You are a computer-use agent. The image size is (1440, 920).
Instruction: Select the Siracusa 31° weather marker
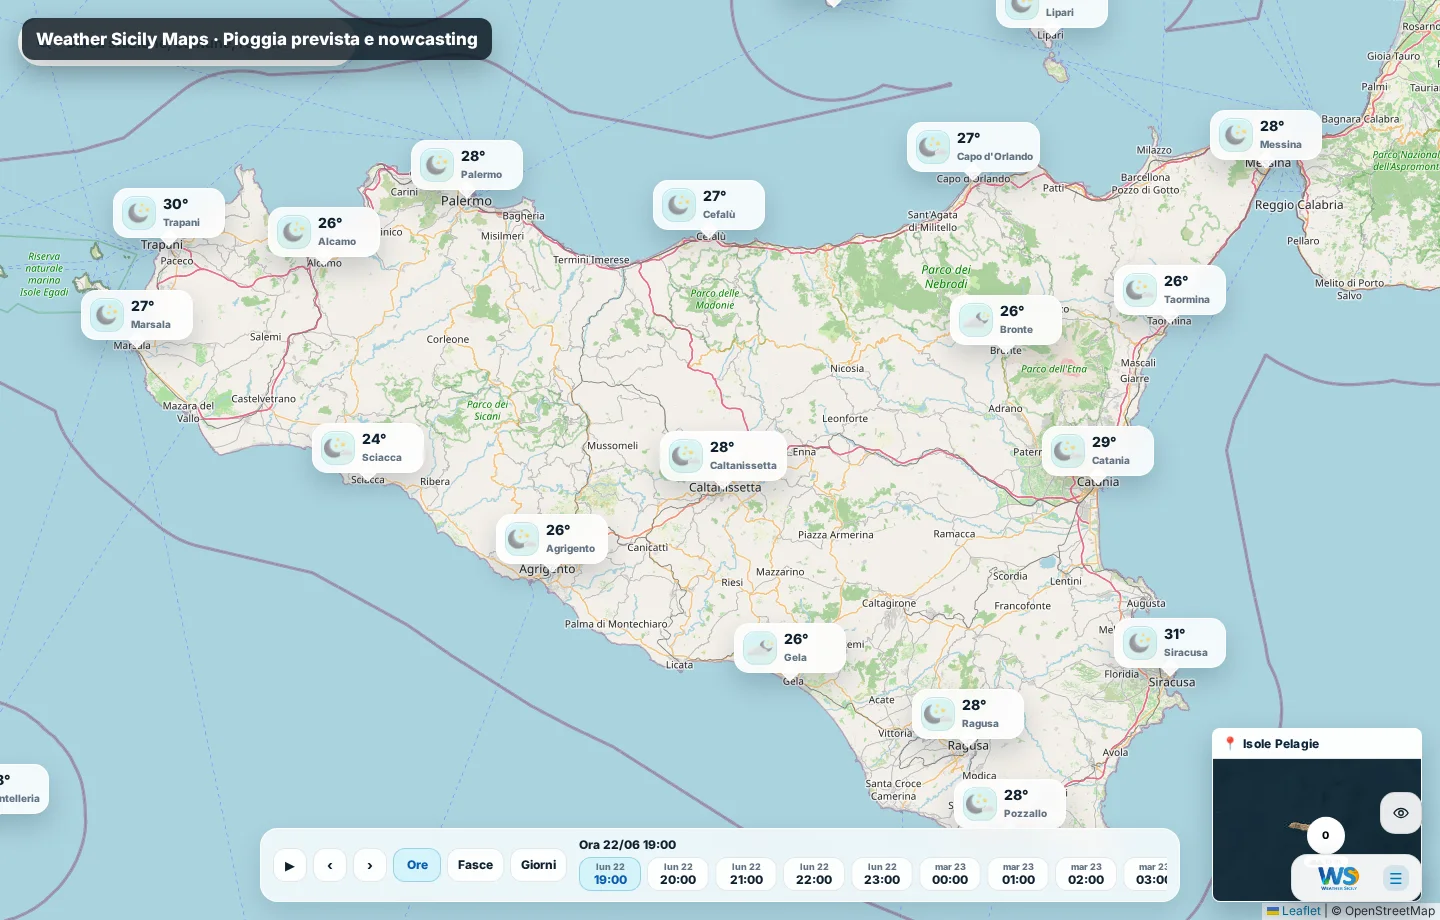click(x=1170, y=643)
